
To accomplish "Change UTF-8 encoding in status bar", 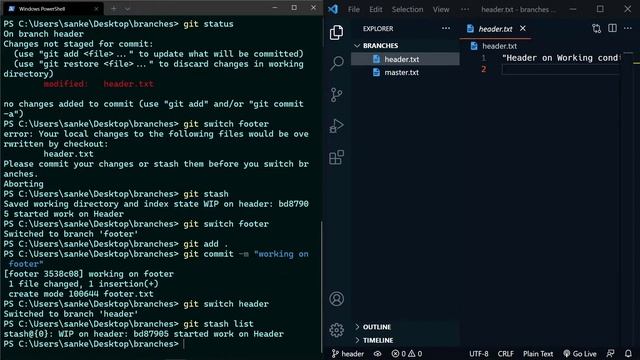I will point(478,353).
